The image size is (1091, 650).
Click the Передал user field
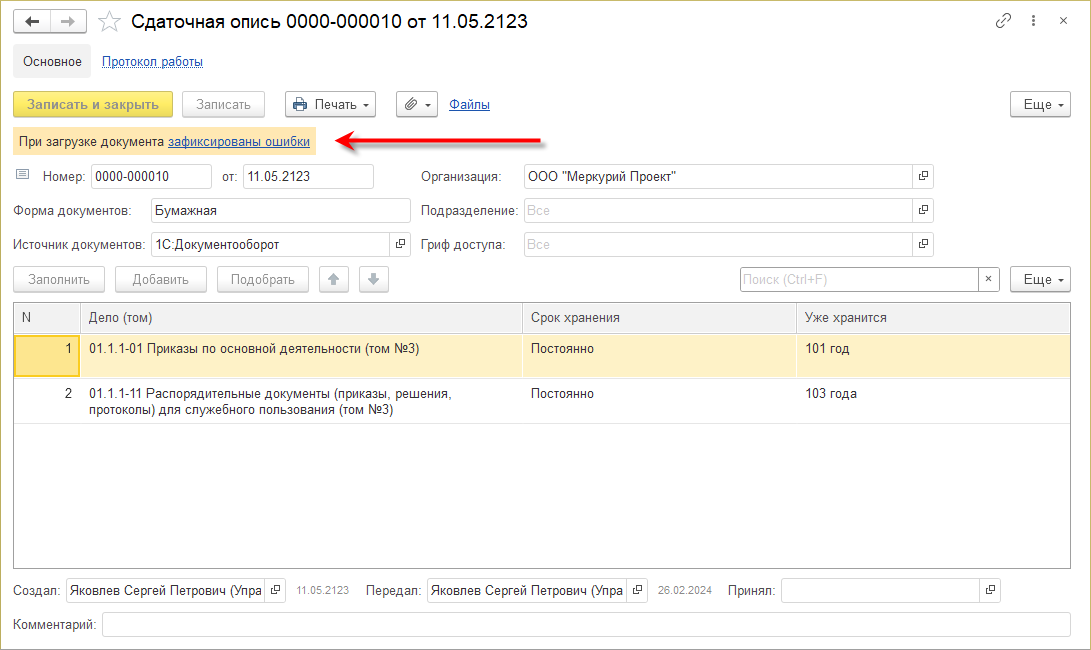527,590
